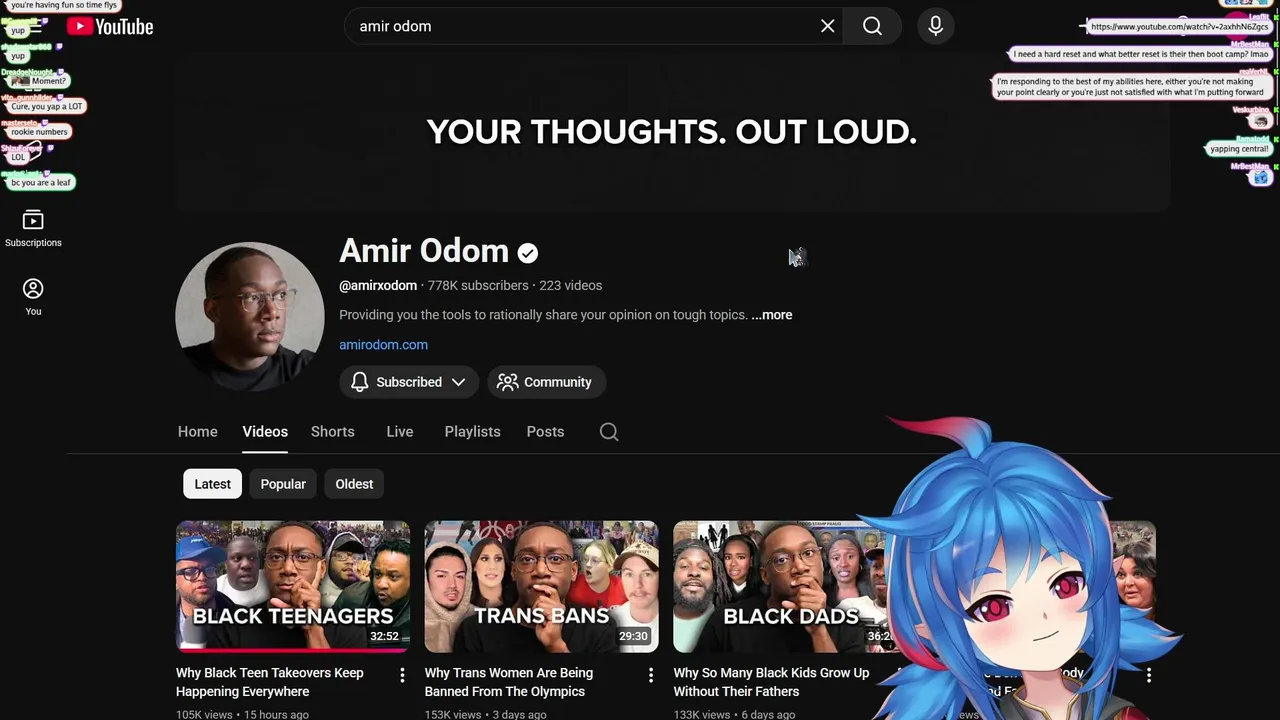
Task: Open more options for the Black Teen Takeovers video
Action: click(402, 675)
